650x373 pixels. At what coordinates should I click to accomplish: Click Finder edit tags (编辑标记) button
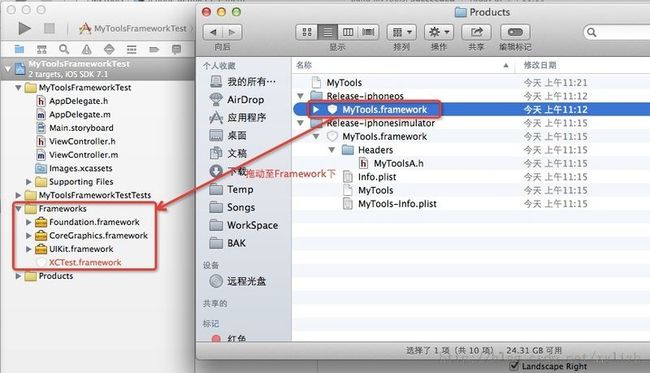[x=515, y=32]
